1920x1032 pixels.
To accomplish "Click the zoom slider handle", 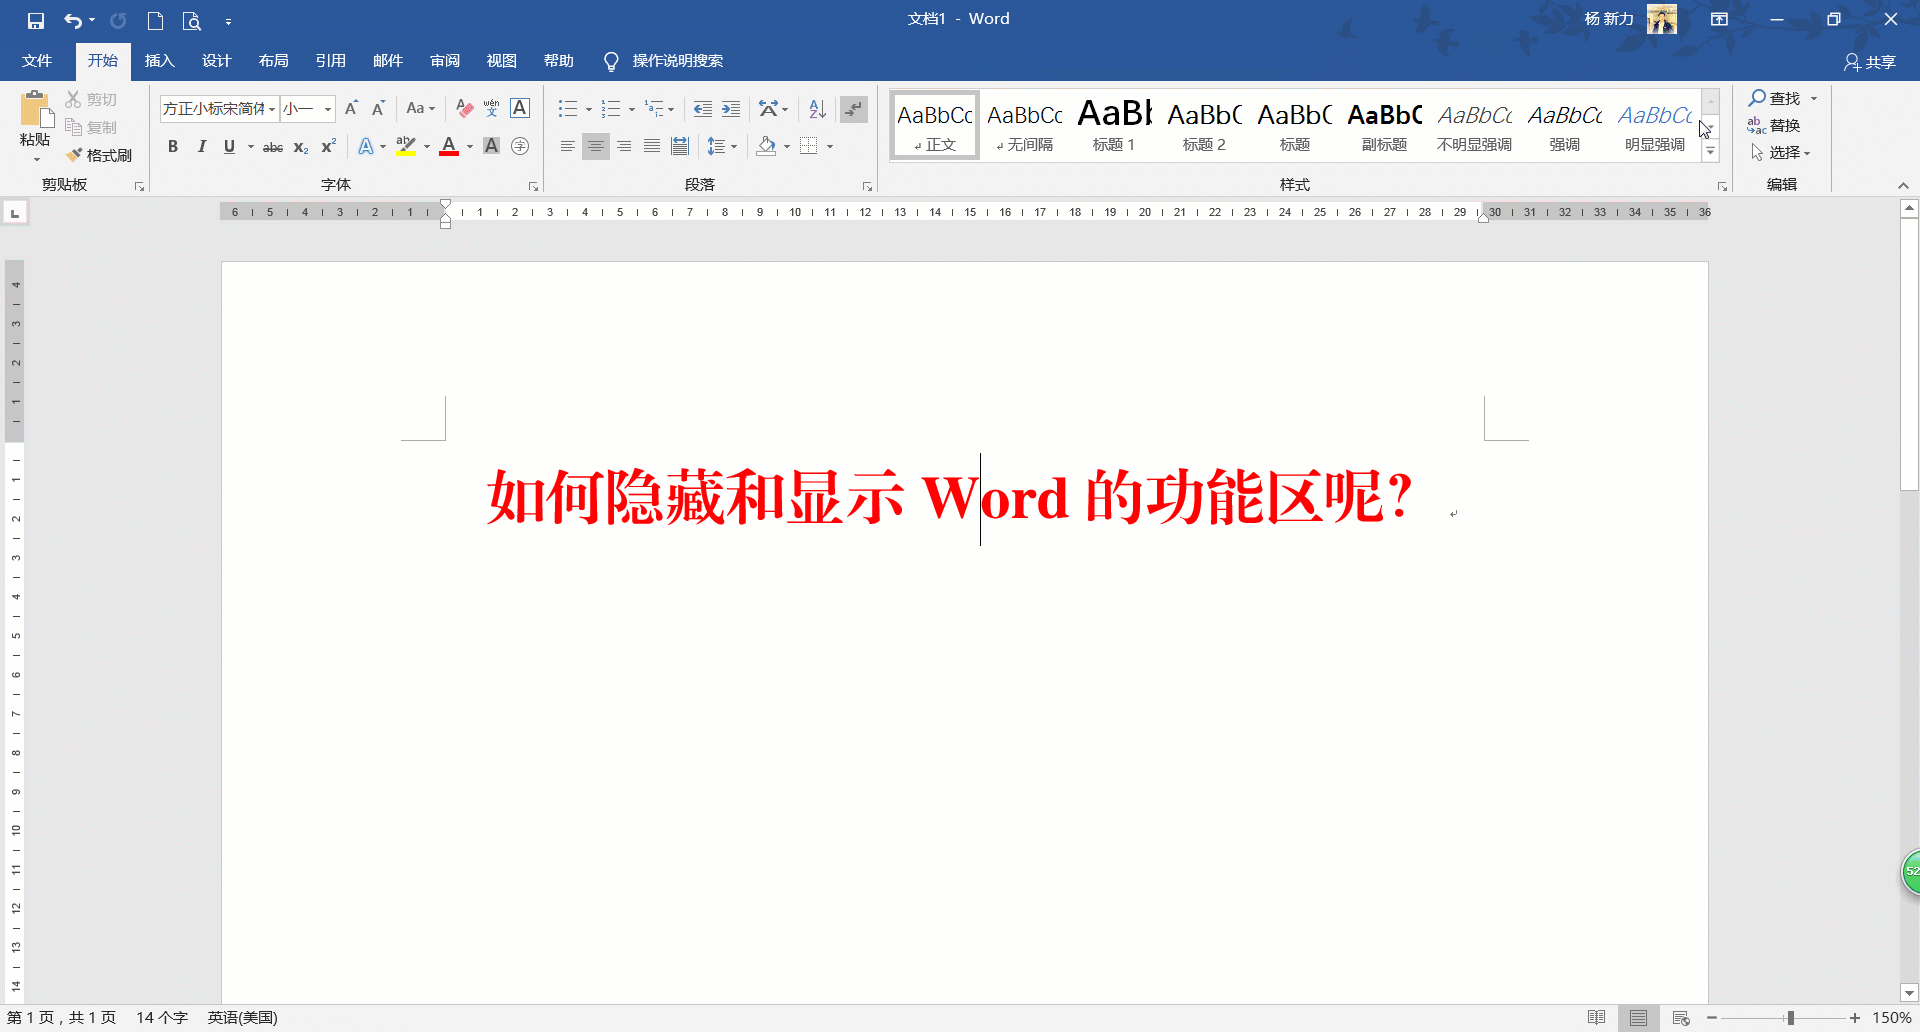I will click(x=1790, y=1018).
